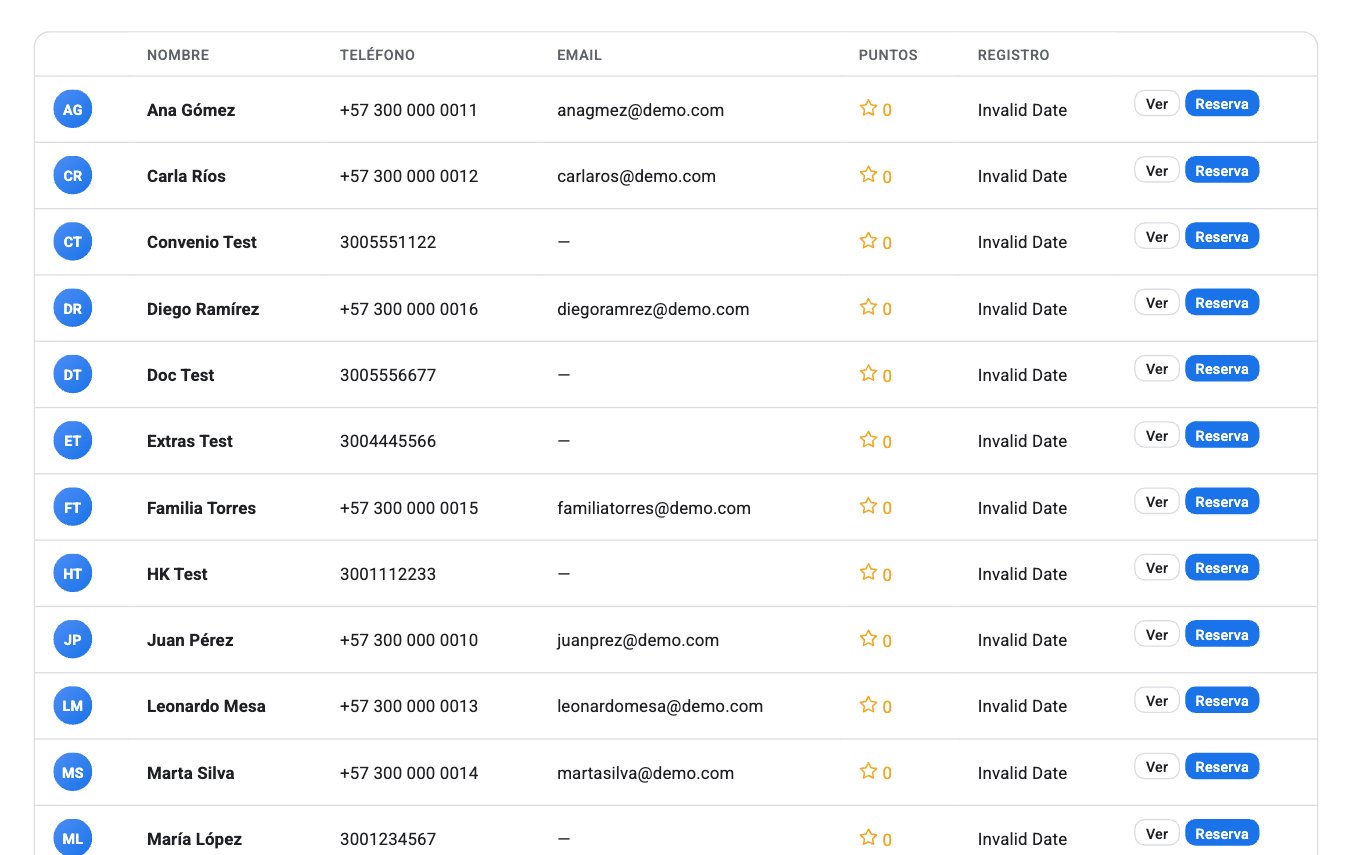Click the TELÉFONO column header
Image resolution: width=1352 pixels, height=855 pixels.
[377, 55]
